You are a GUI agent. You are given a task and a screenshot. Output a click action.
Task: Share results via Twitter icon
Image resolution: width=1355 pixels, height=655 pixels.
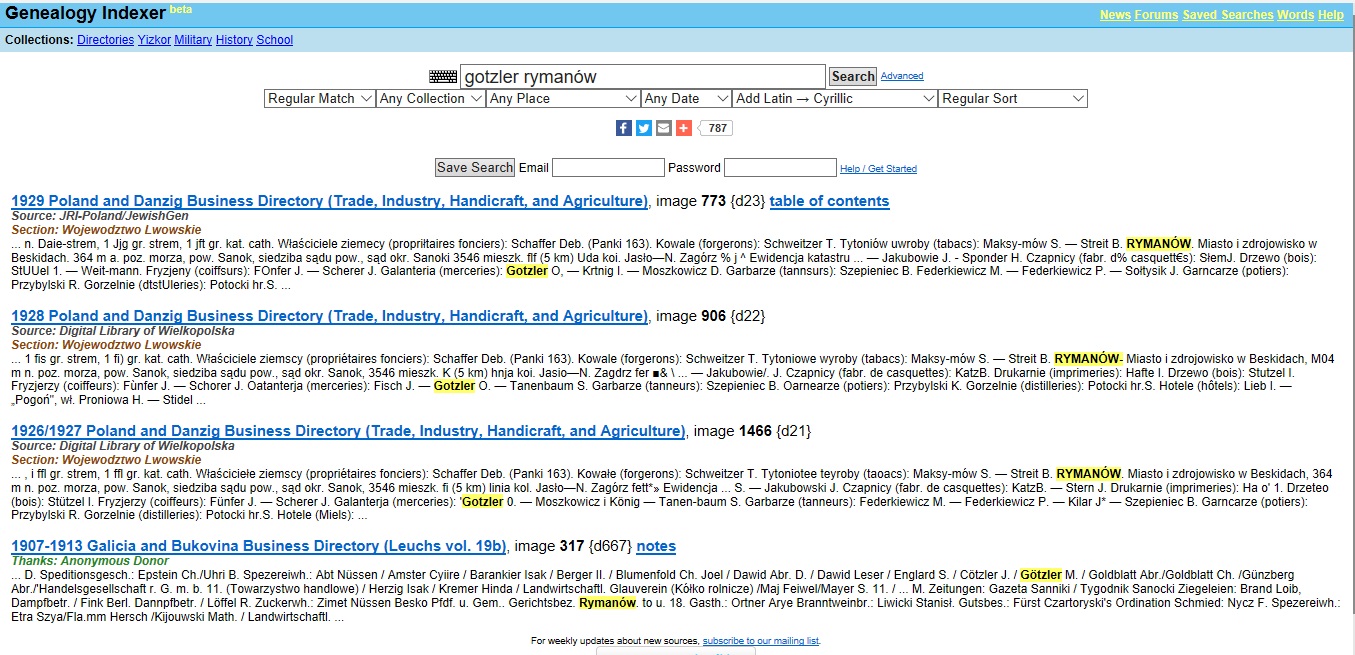(643, 128)
